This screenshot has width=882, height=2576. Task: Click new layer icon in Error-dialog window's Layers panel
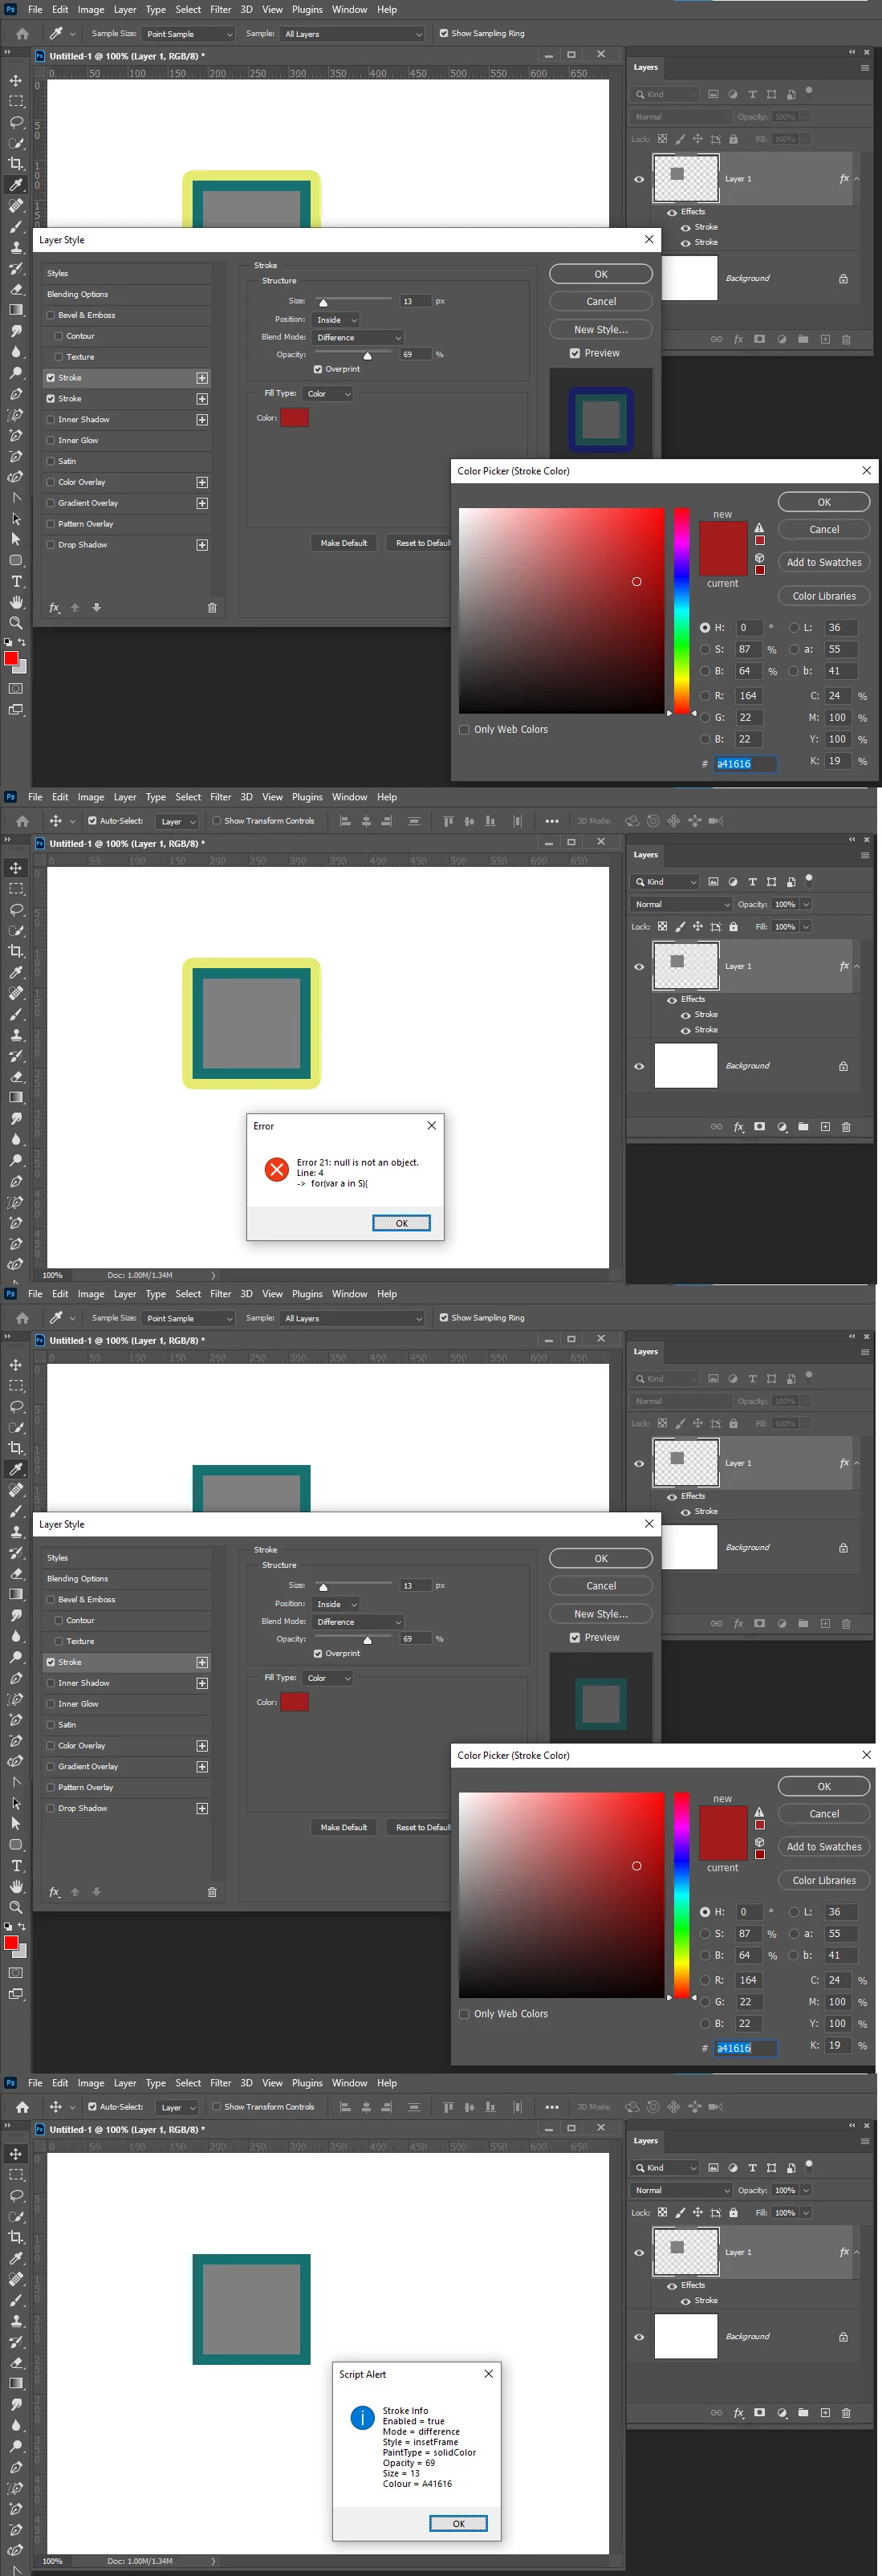click(x=825, y=1126)
